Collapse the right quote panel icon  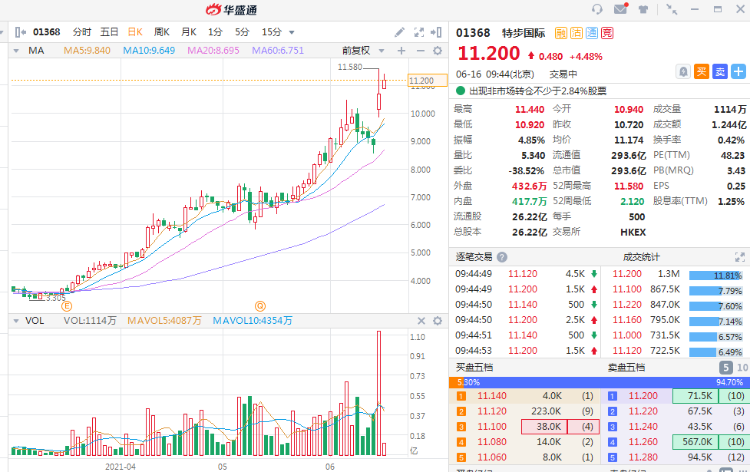coord(436,32)
